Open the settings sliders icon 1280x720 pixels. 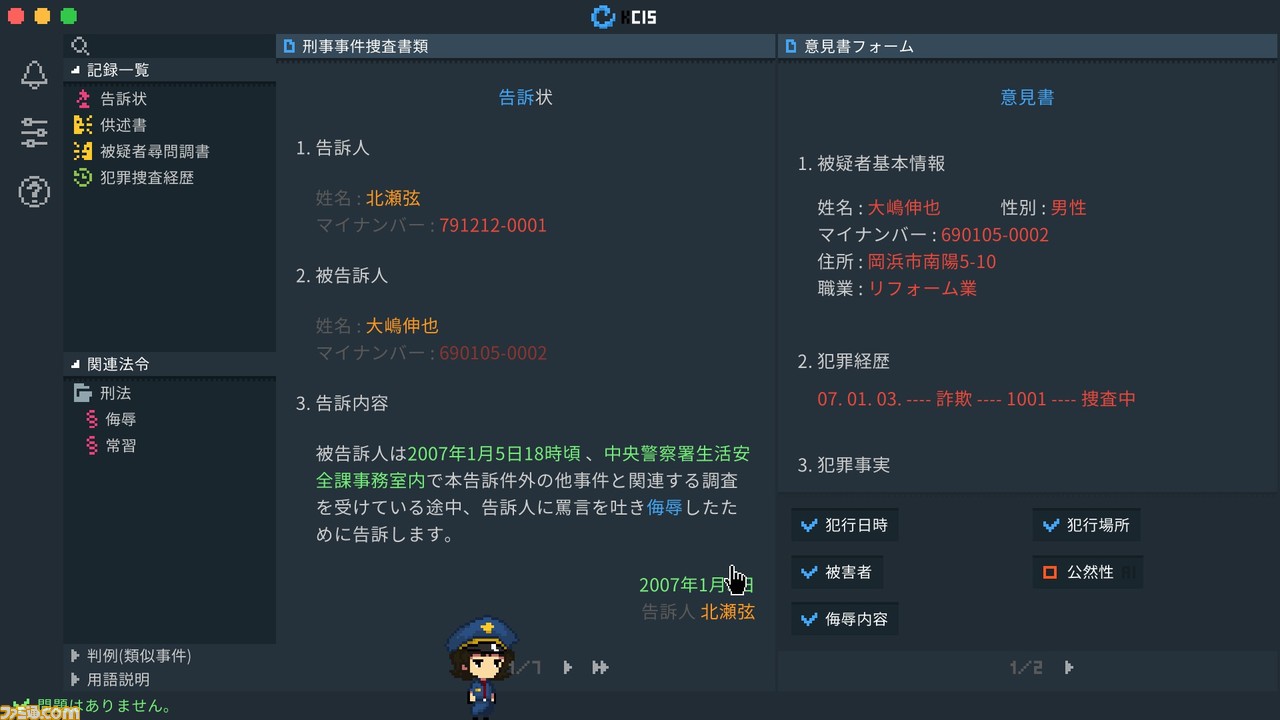pyautogui.click(x=34, y=133)
